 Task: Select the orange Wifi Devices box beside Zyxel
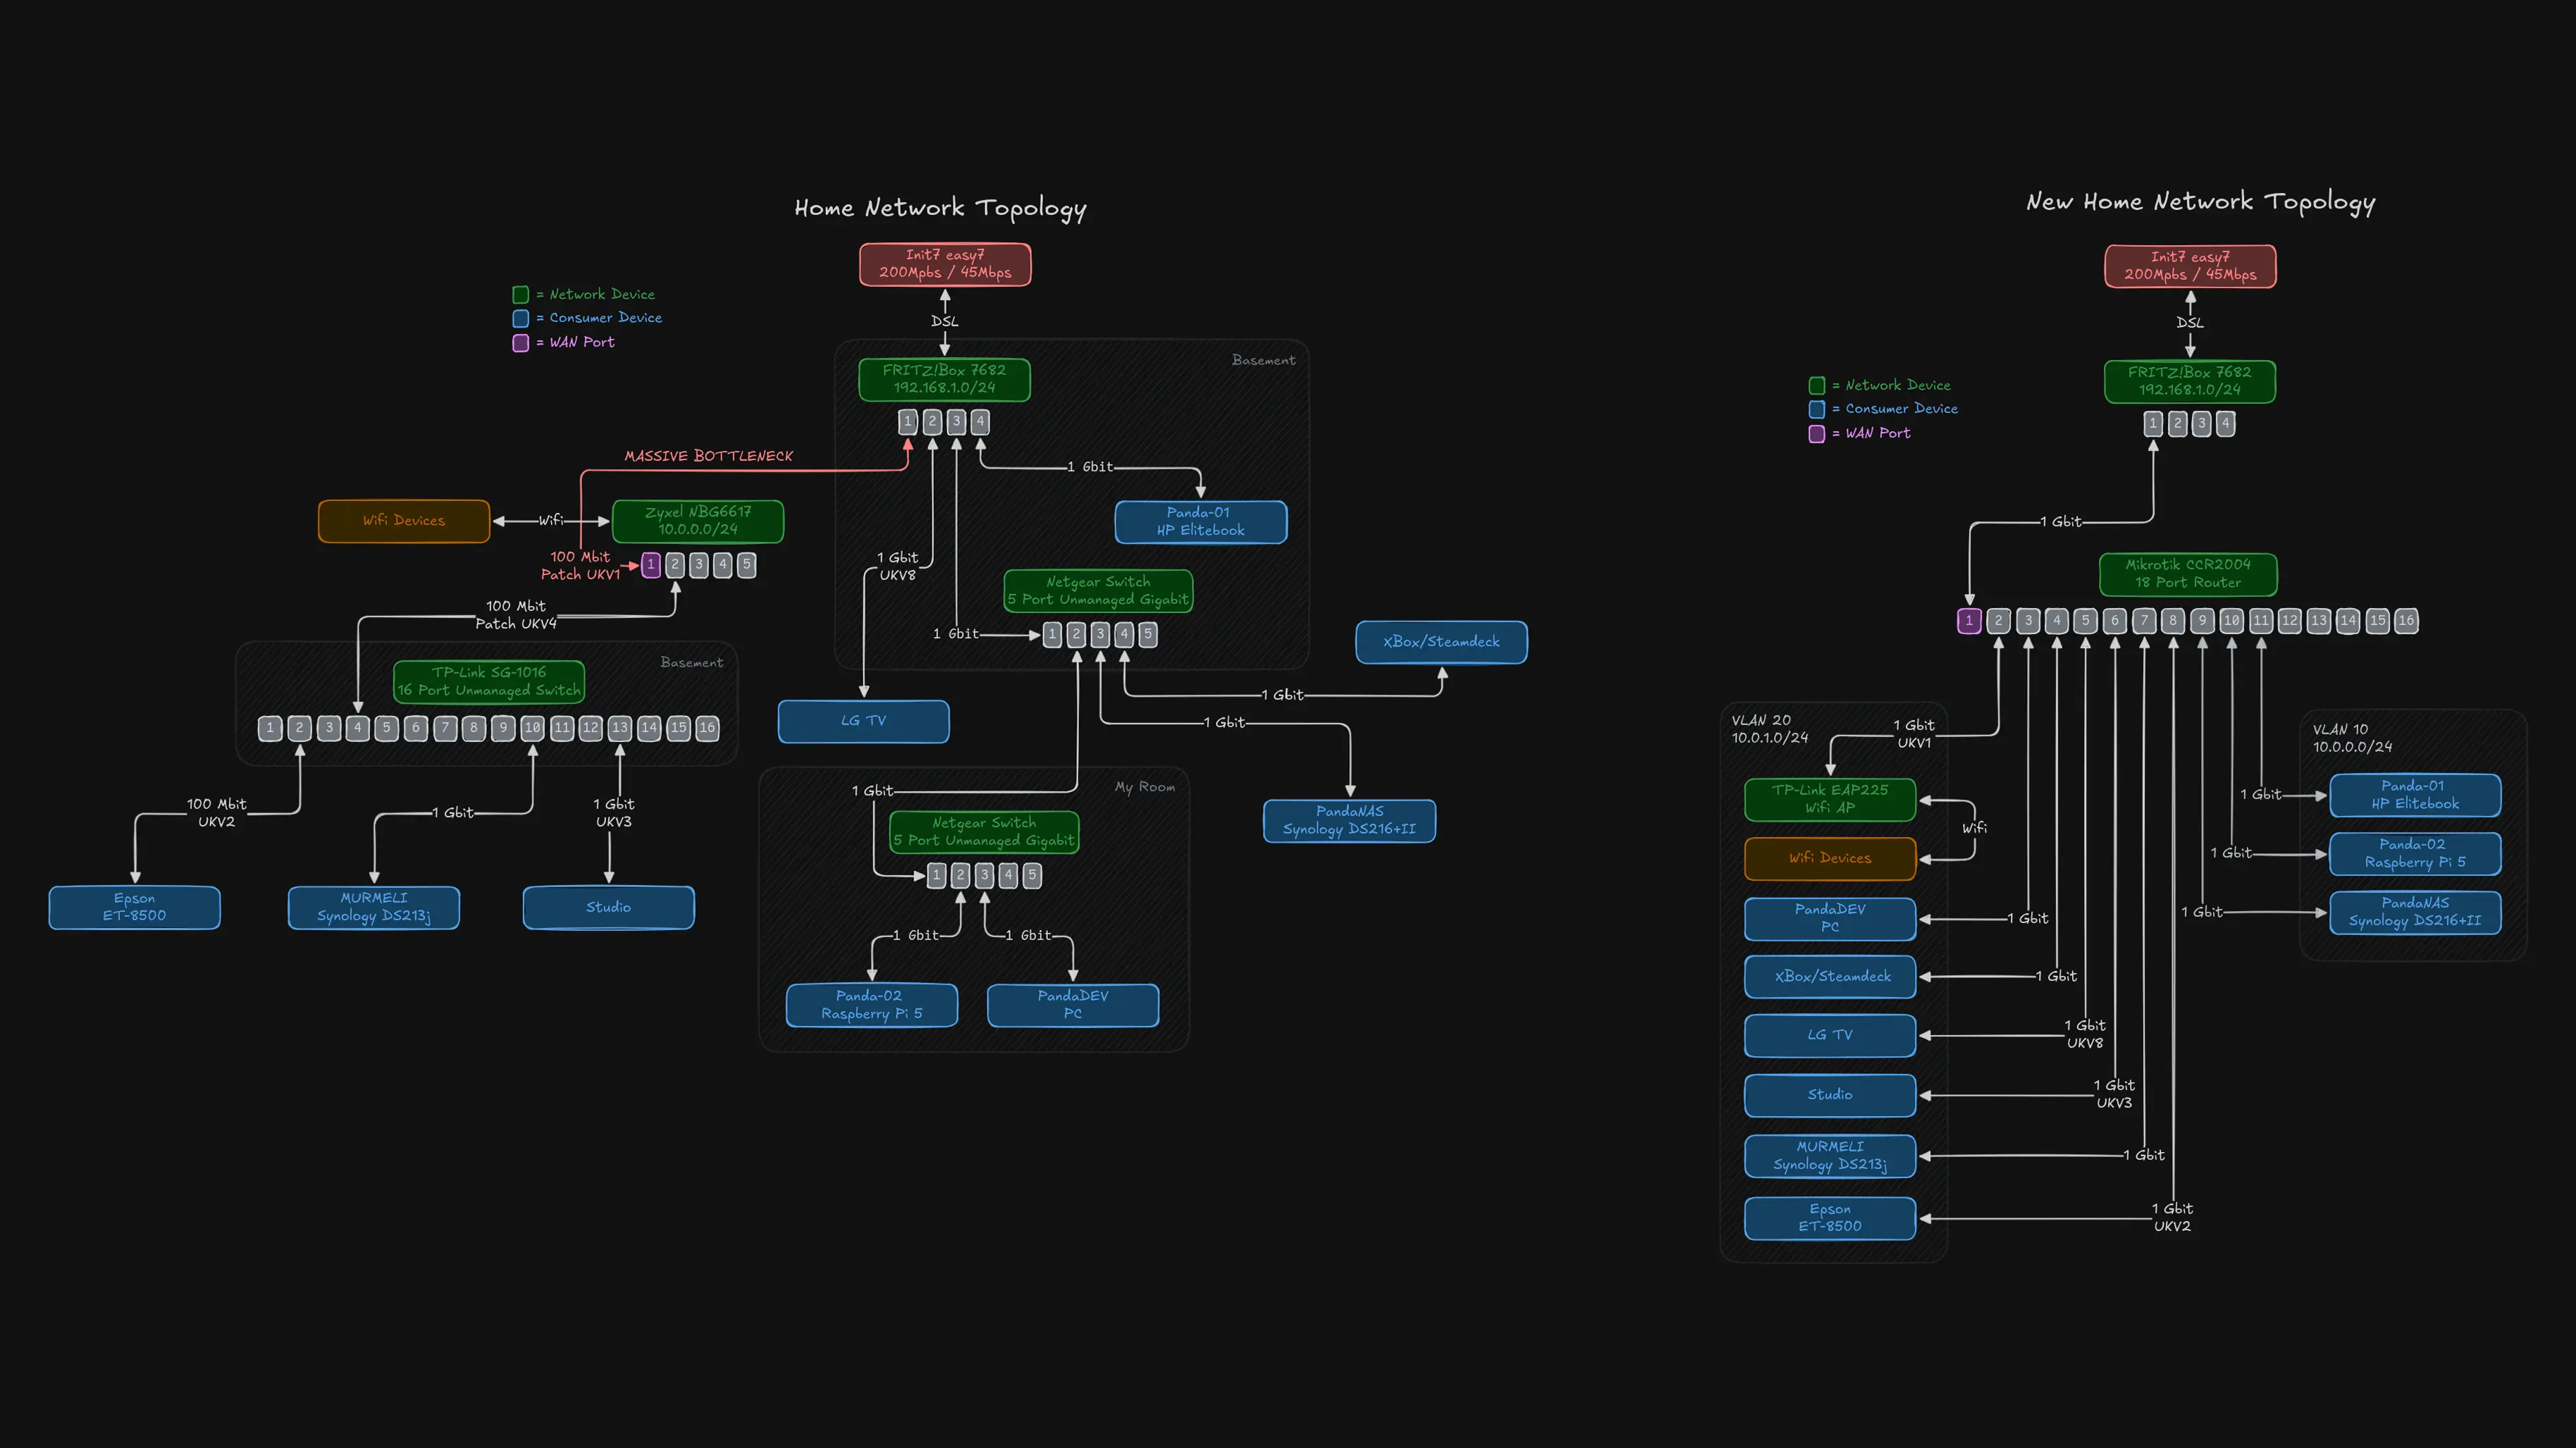[404, 521]
